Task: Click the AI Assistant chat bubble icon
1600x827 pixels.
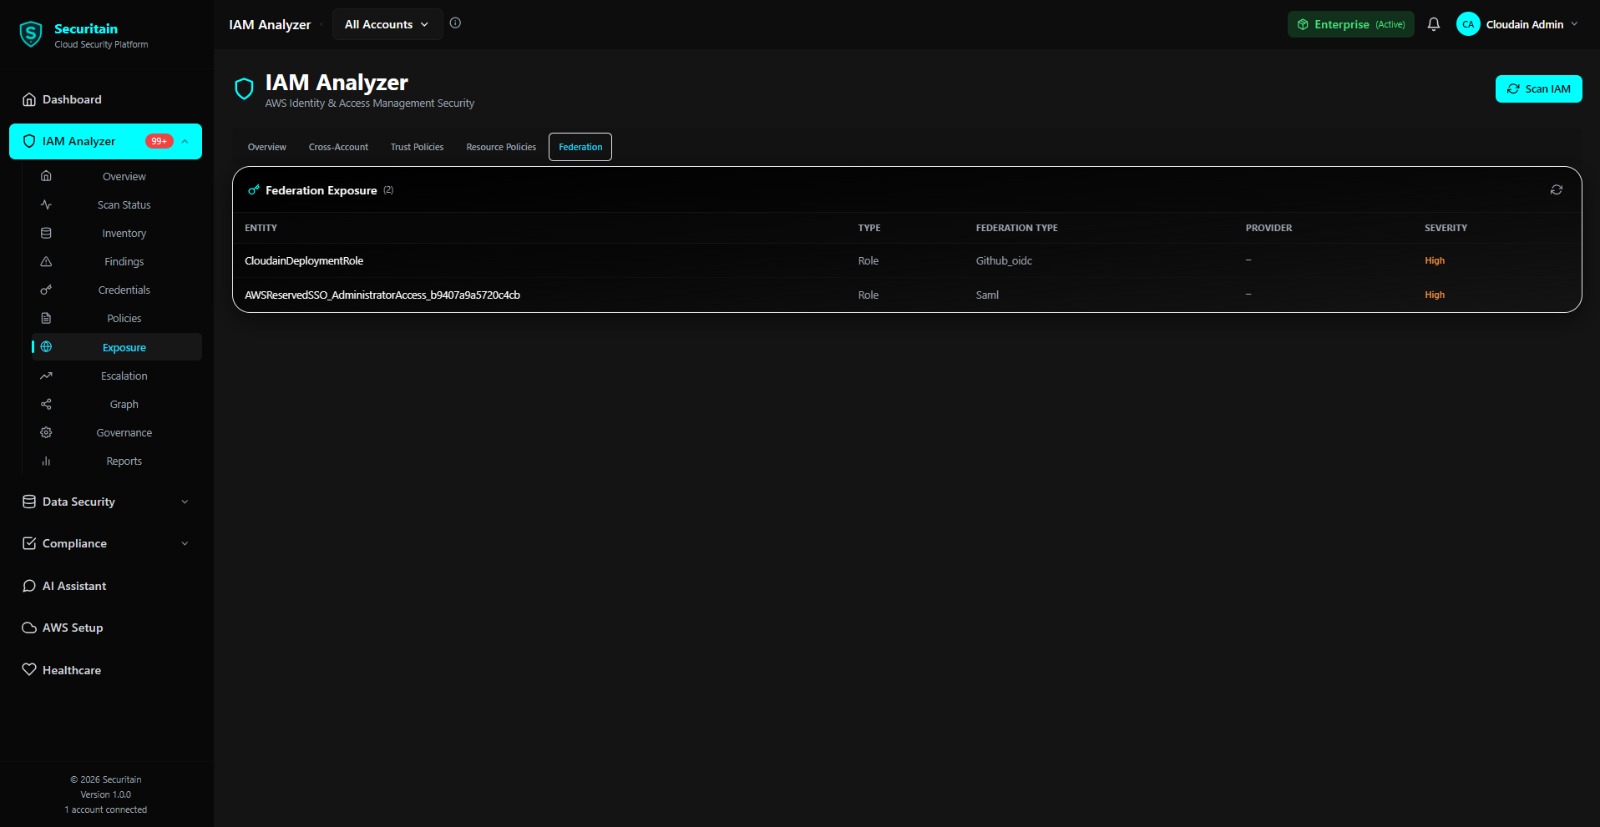Action: click(x=29, y=586)
